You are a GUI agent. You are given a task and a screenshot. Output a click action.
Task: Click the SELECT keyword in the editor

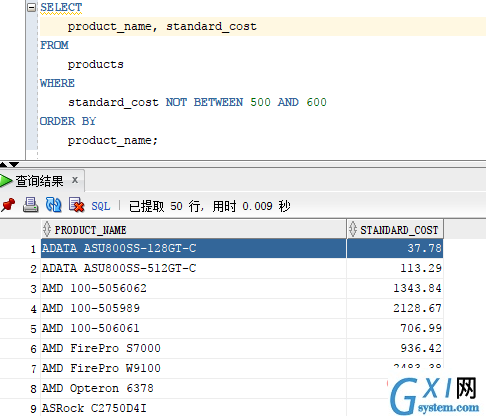pos(61,7)
